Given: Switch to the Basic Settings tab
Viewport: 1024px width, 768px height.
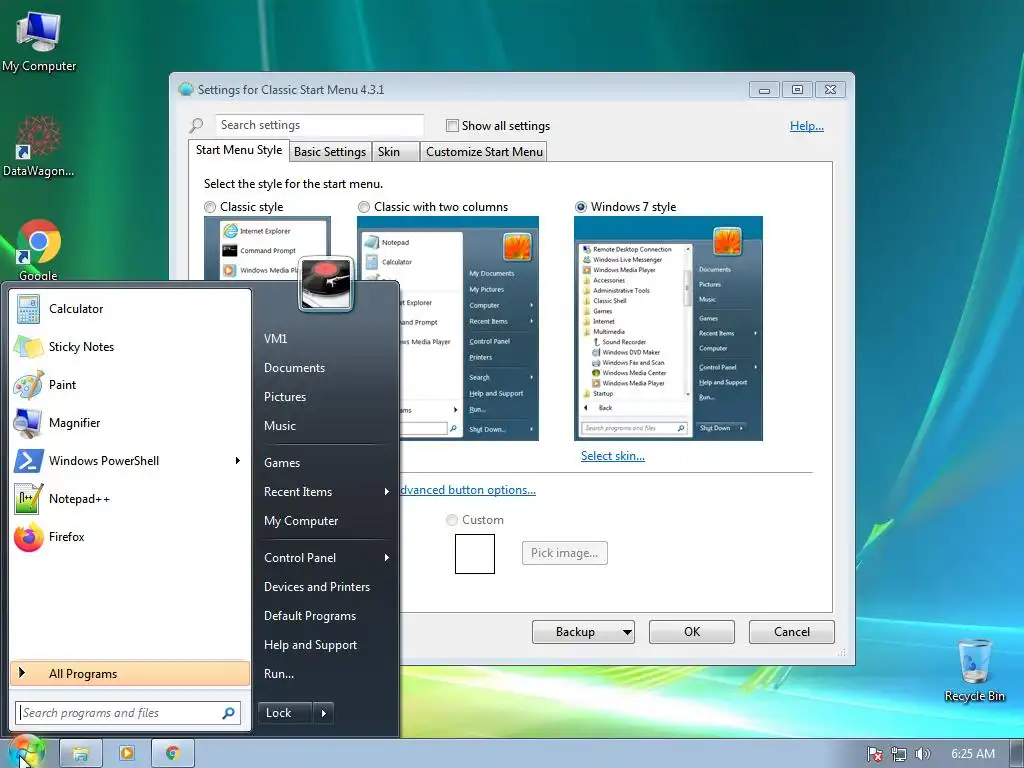Looking at the screenshot, I should coord(330,152).
